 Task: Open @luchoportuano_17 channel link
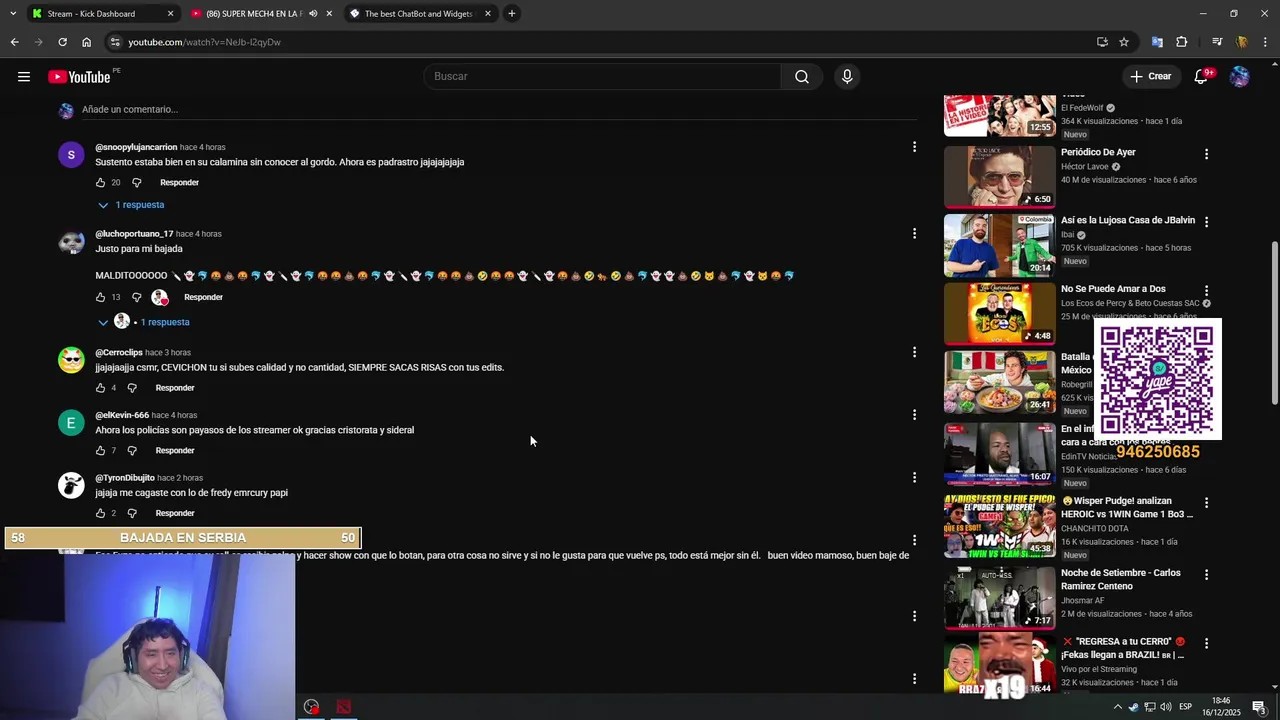coord(134,234)
